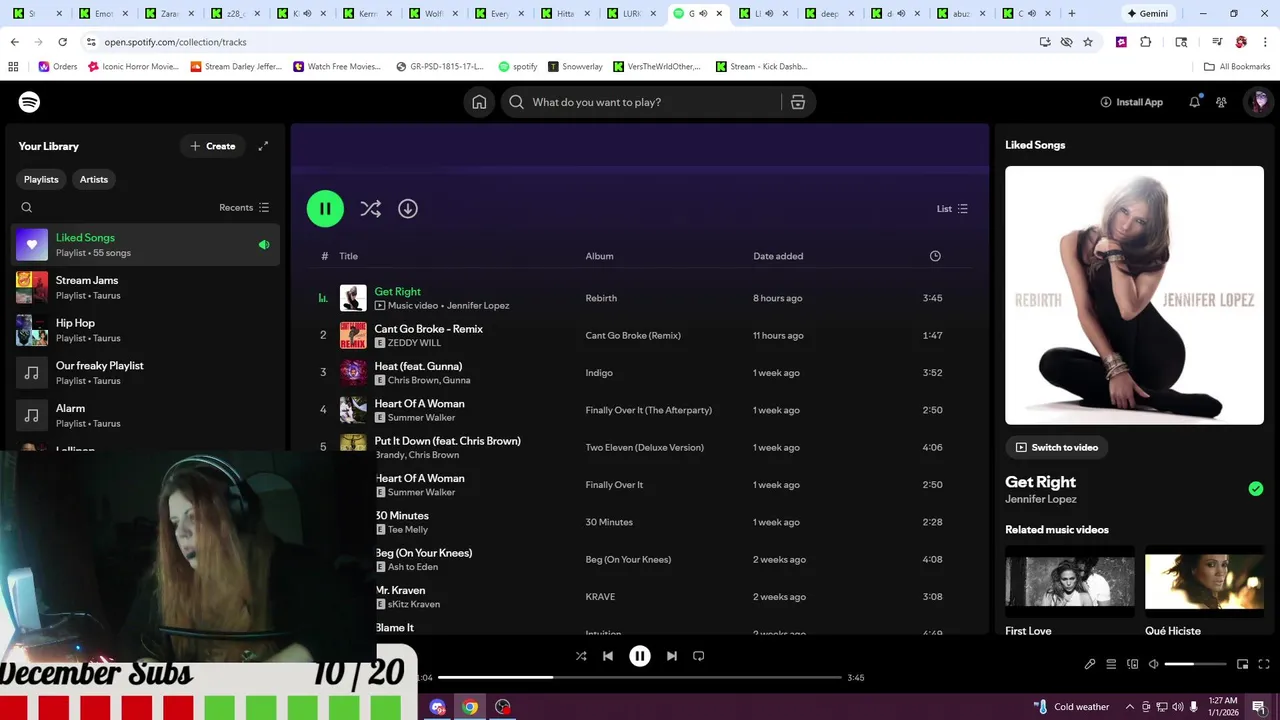
Task: Sort tracks by Date added column
Action: (x=778, y=256)
